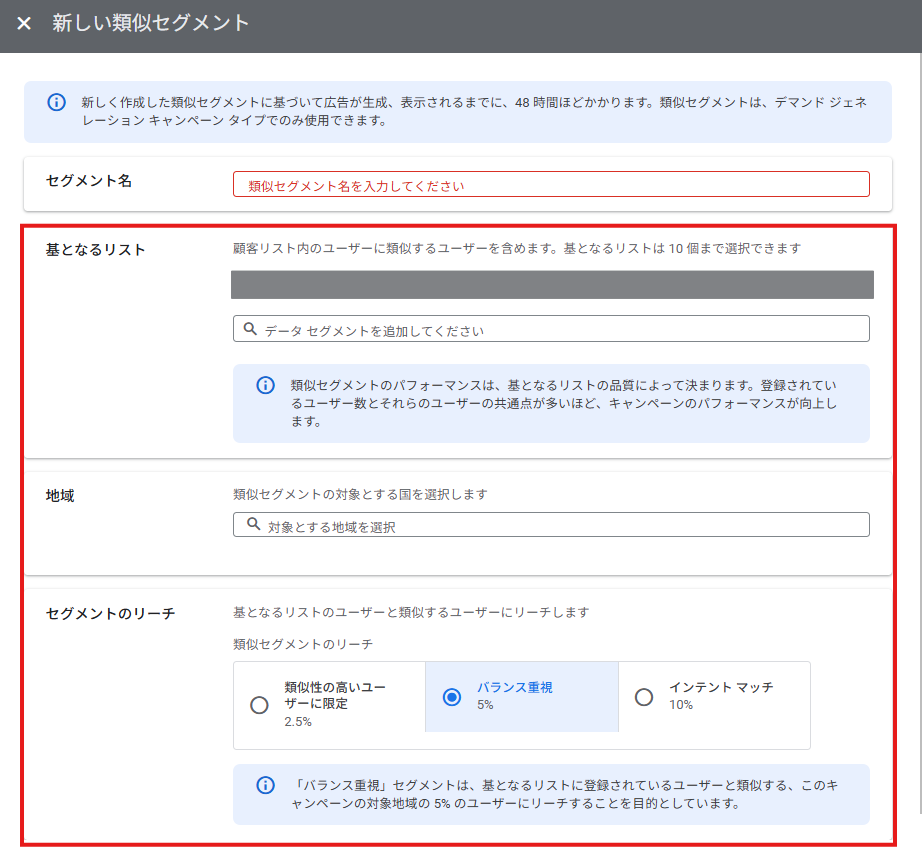Viewport: 922px width, 848px height.
Task: Click the 類似セグメントのリーチ sub-heading text
Action: point(302,644)
